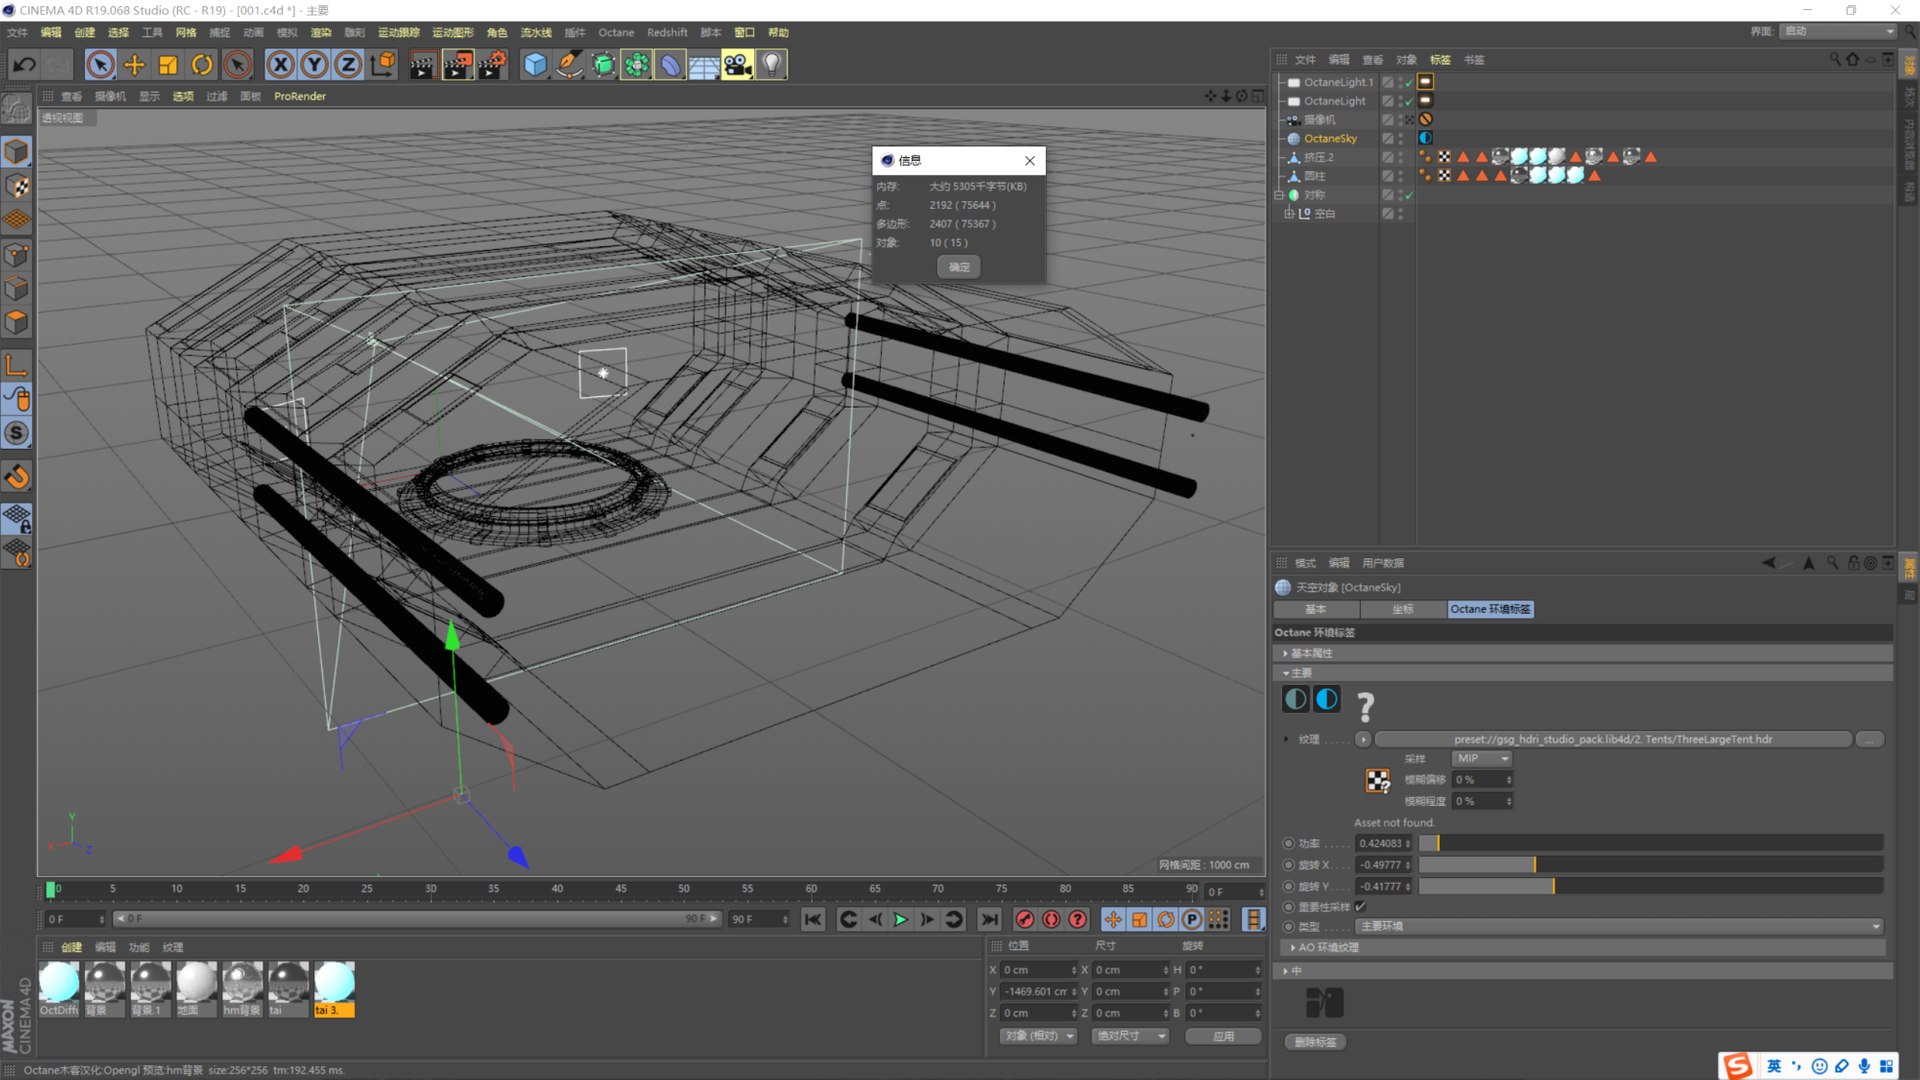
Task: Open the MIP sampling dropdown
Action: pos(1481,759)
